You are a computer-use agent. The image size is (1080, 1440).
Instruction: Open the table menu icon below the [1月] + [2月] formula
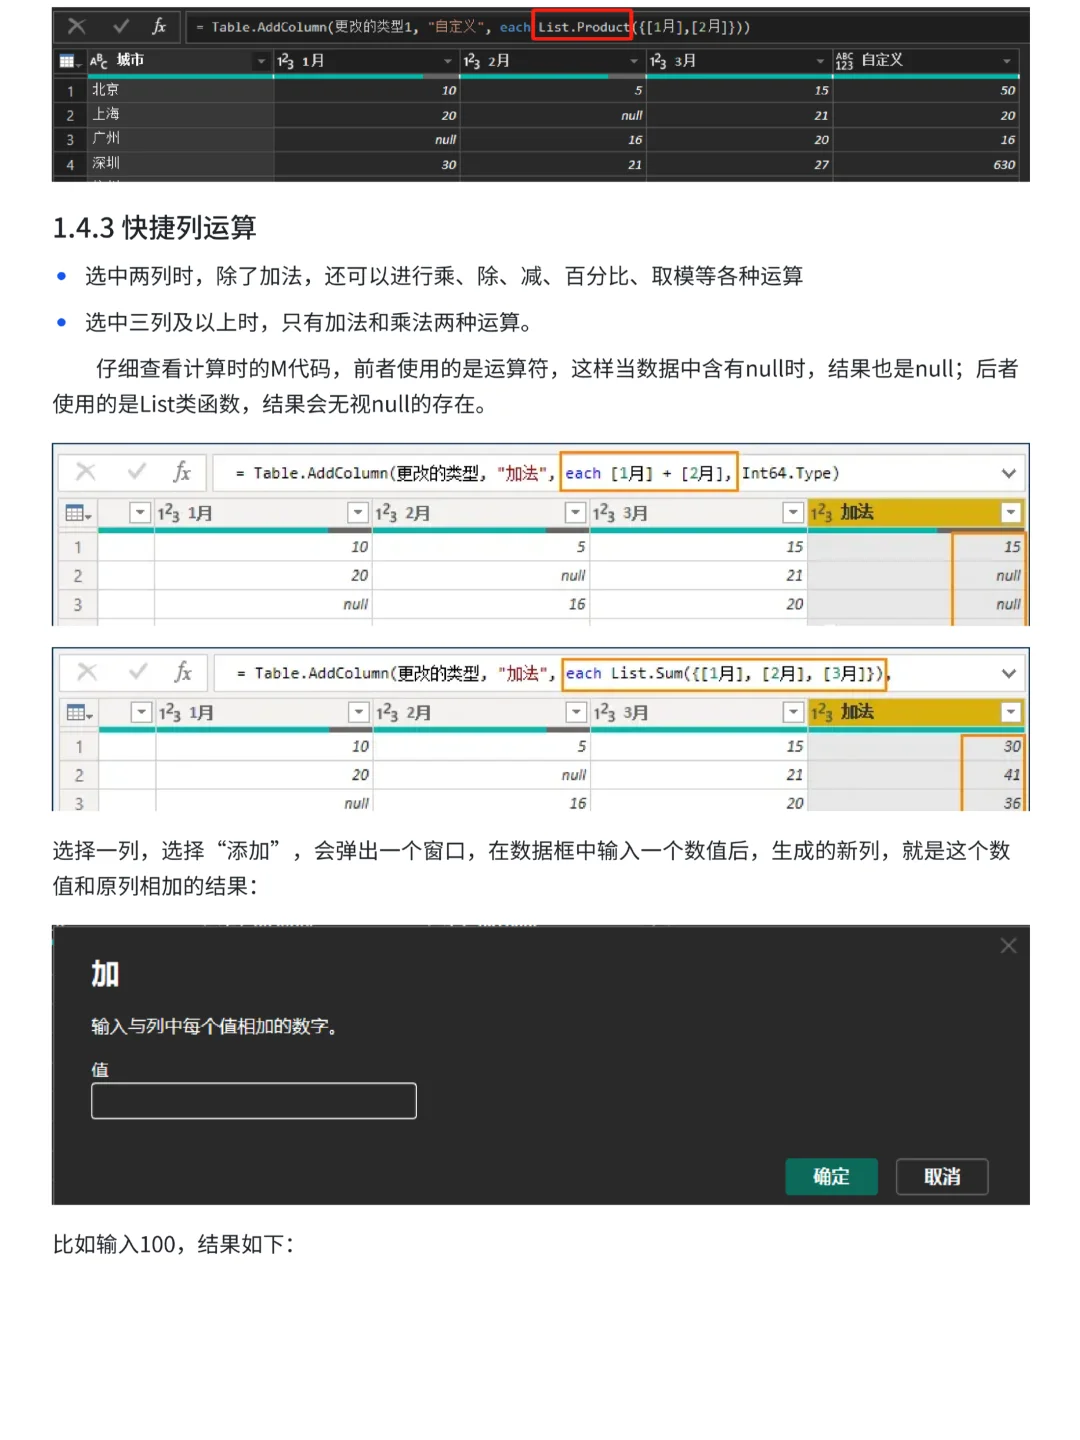[77, 513]
